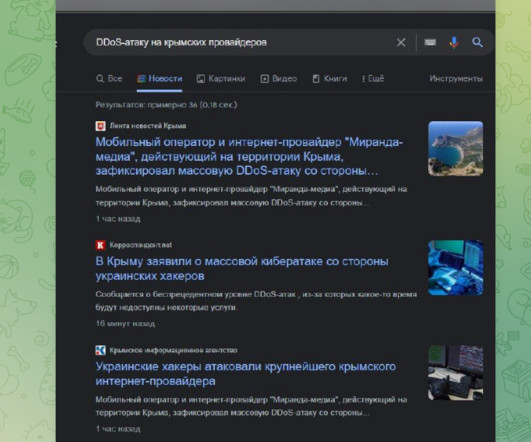Open Инструменты search tools
This screenshot has height=442, width=531.
[x=456, y=79]
